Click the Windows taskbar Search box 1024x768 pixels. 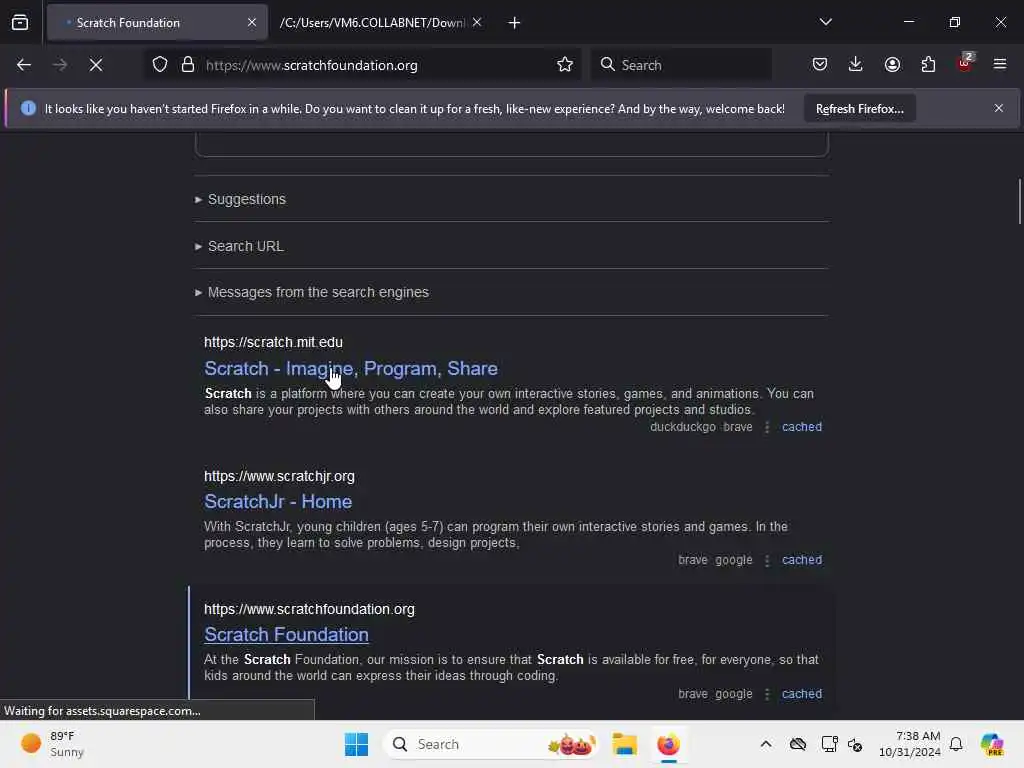[491, 744]
